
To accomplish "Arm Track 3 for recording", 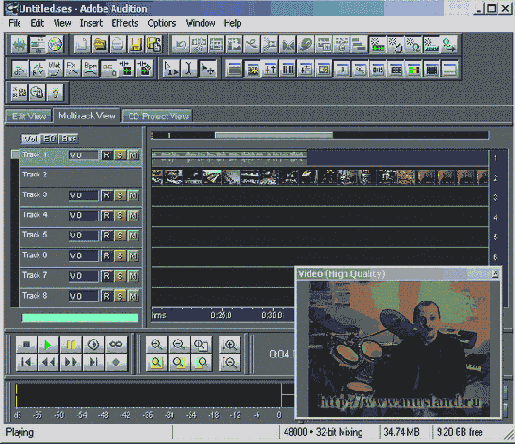I will 106,195.
